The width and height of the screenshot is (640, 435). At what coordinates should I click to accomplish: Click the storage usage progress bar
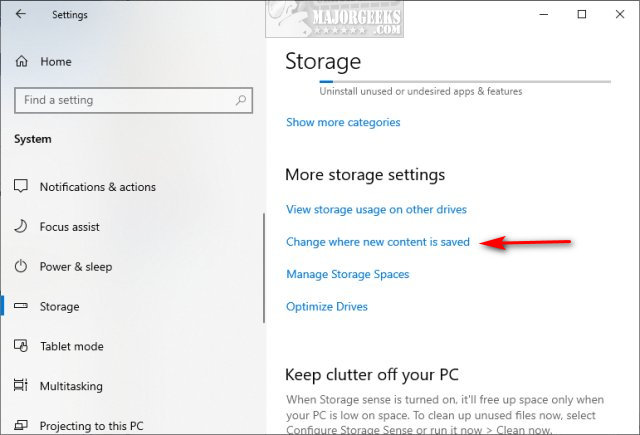coord(464,81)
